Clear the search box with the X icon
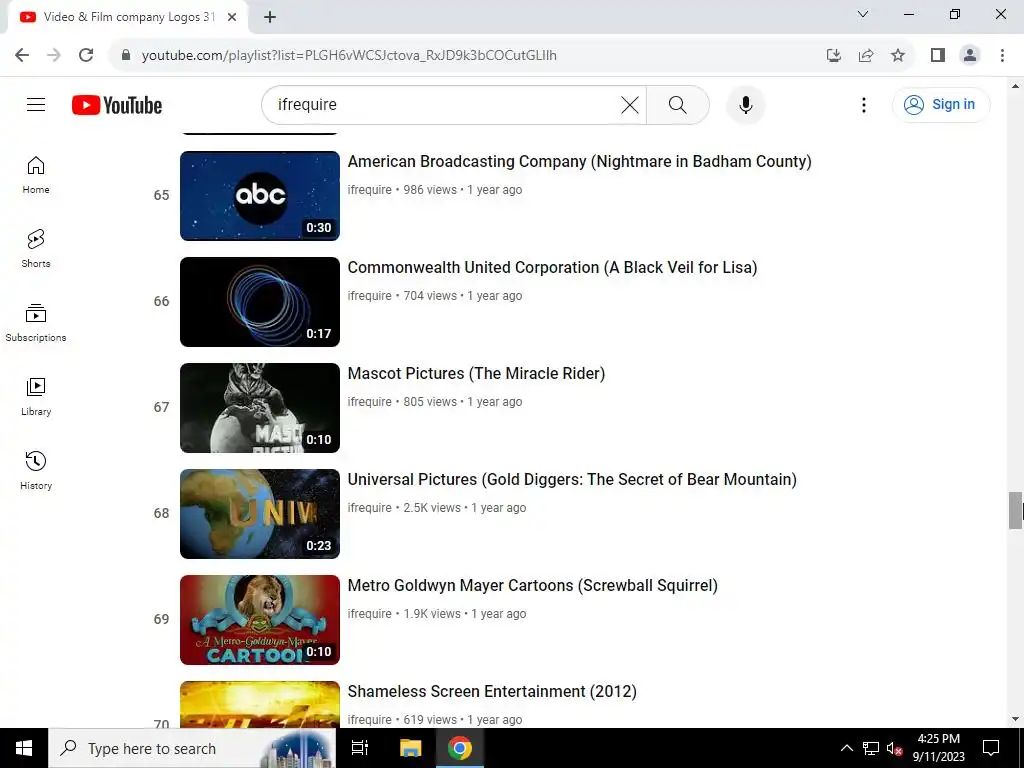Screen dimensions: 1024x768 [630, 104]
